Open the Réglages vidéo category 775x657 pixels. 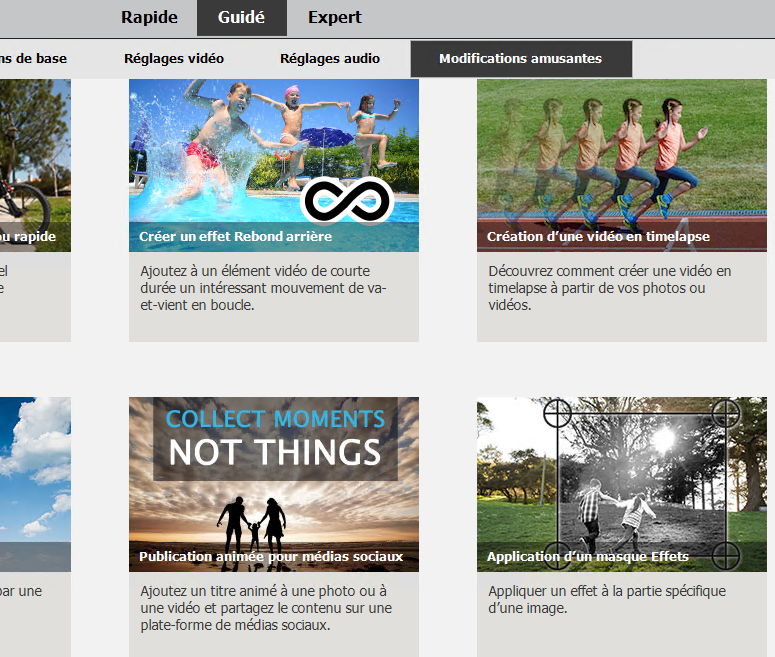pos(174,58)
